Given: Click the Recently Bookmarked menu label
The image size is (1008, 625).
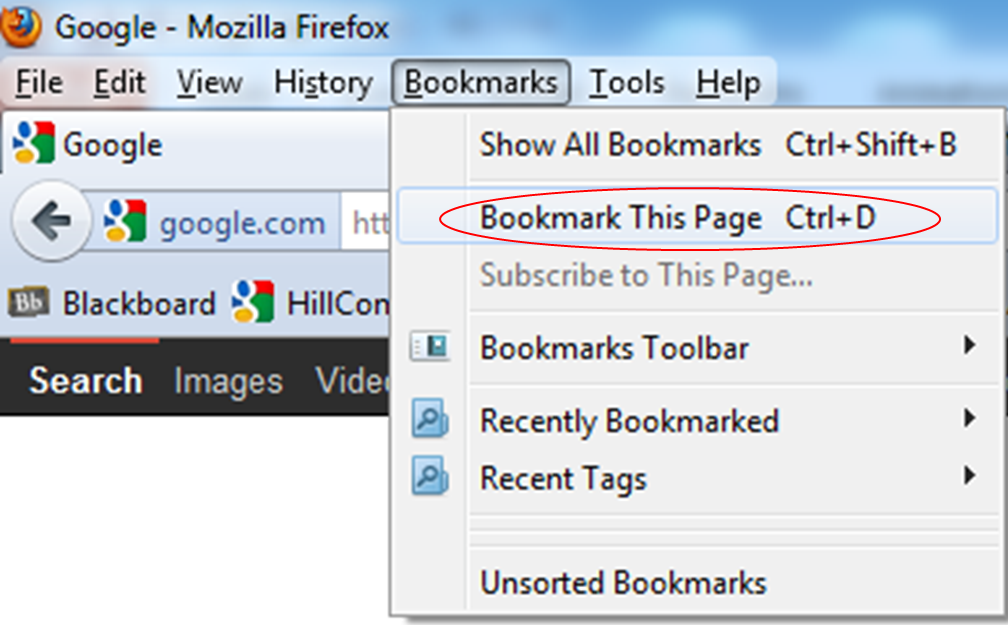Looking at the screenshot, I should click(629, 421).
